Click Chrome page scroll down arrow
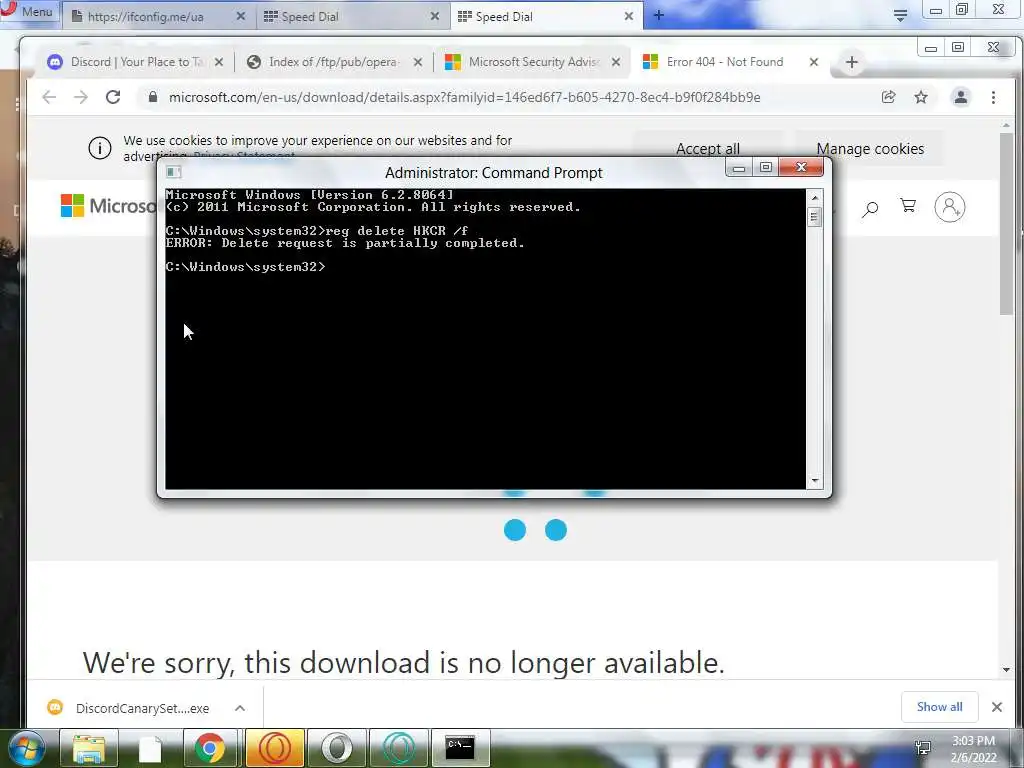 (1006, 669)
